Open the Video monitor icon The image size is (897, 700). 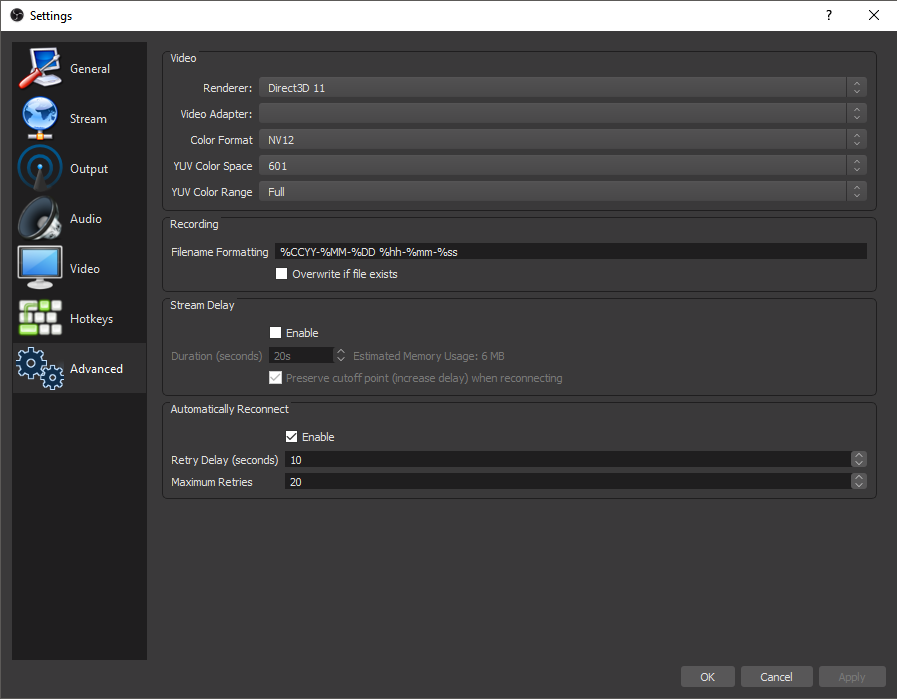pyautogui.click(x=40, y=268)
